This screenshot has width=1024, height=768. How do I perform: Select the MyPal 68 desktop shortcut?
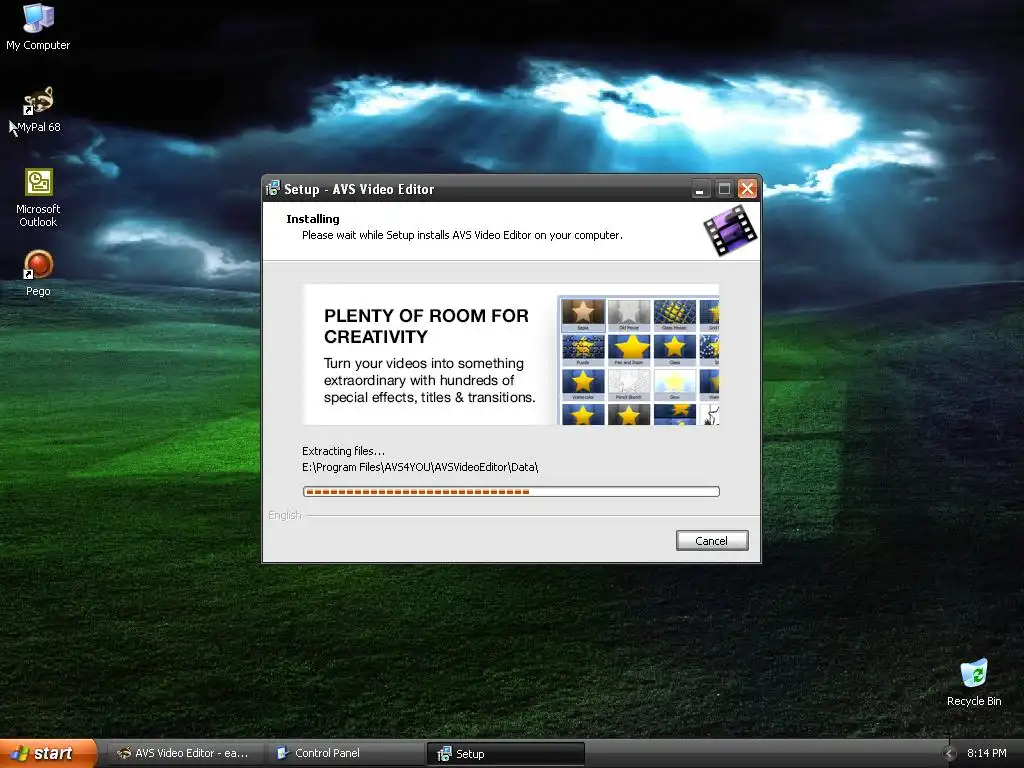(38, 110)
